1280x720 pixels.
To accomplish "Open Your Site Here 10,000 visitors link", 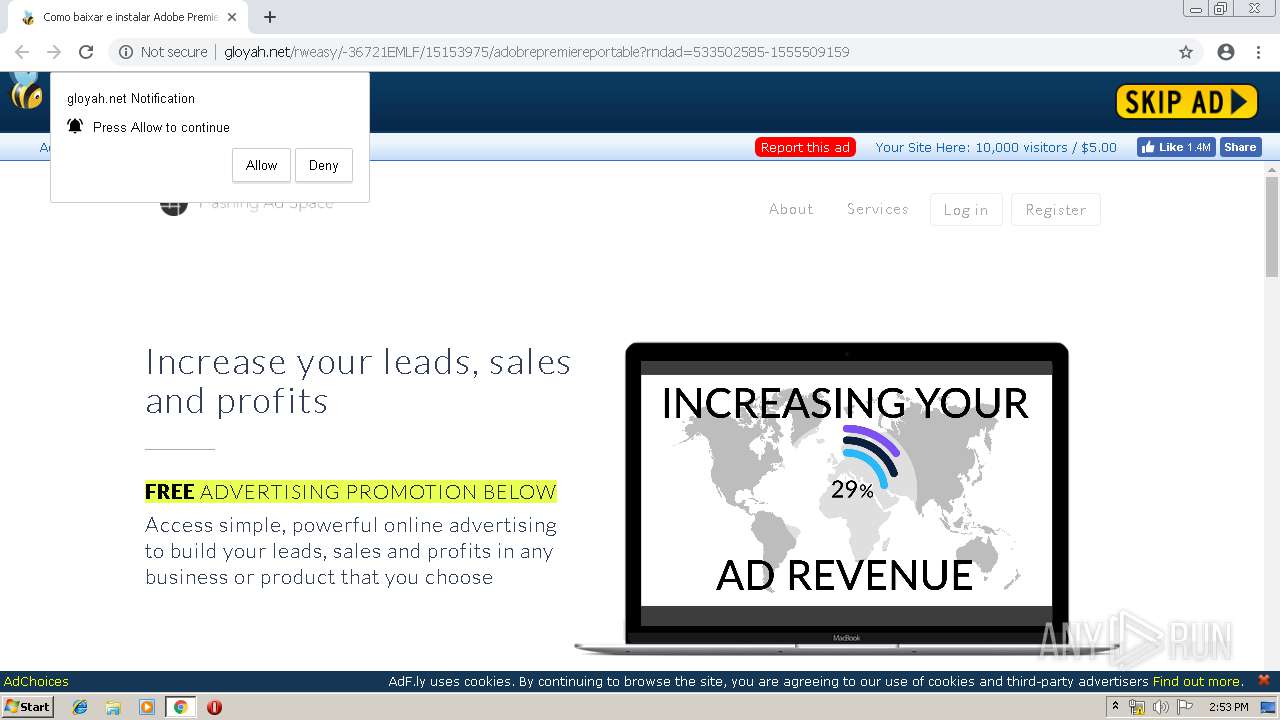I will 996,147.
